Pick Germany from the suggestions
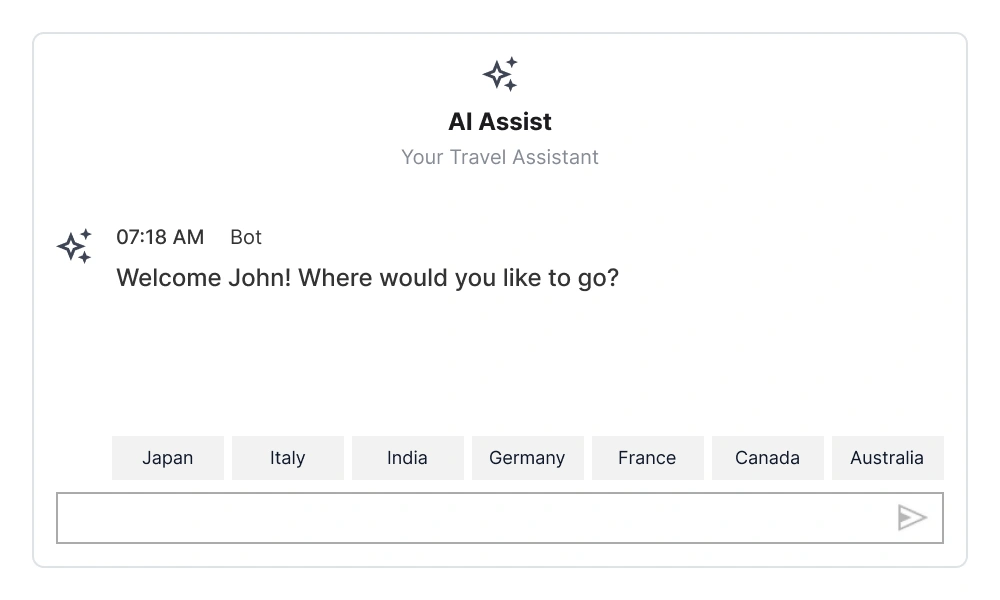Viewport: 1000px width, 600px height. point(527,457)
